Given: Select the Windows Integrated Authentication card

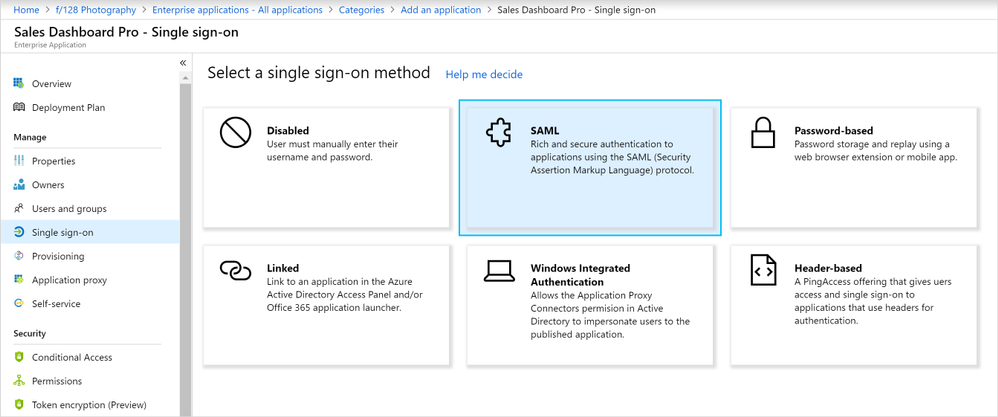Looking at the screenshot, I should pos(590,305).
